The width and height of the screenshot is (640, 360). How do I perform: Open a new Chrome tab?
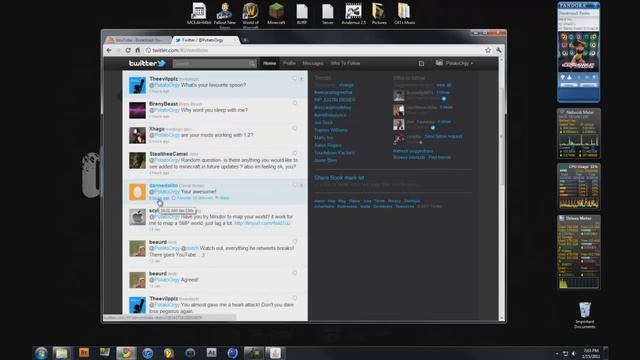245,40
